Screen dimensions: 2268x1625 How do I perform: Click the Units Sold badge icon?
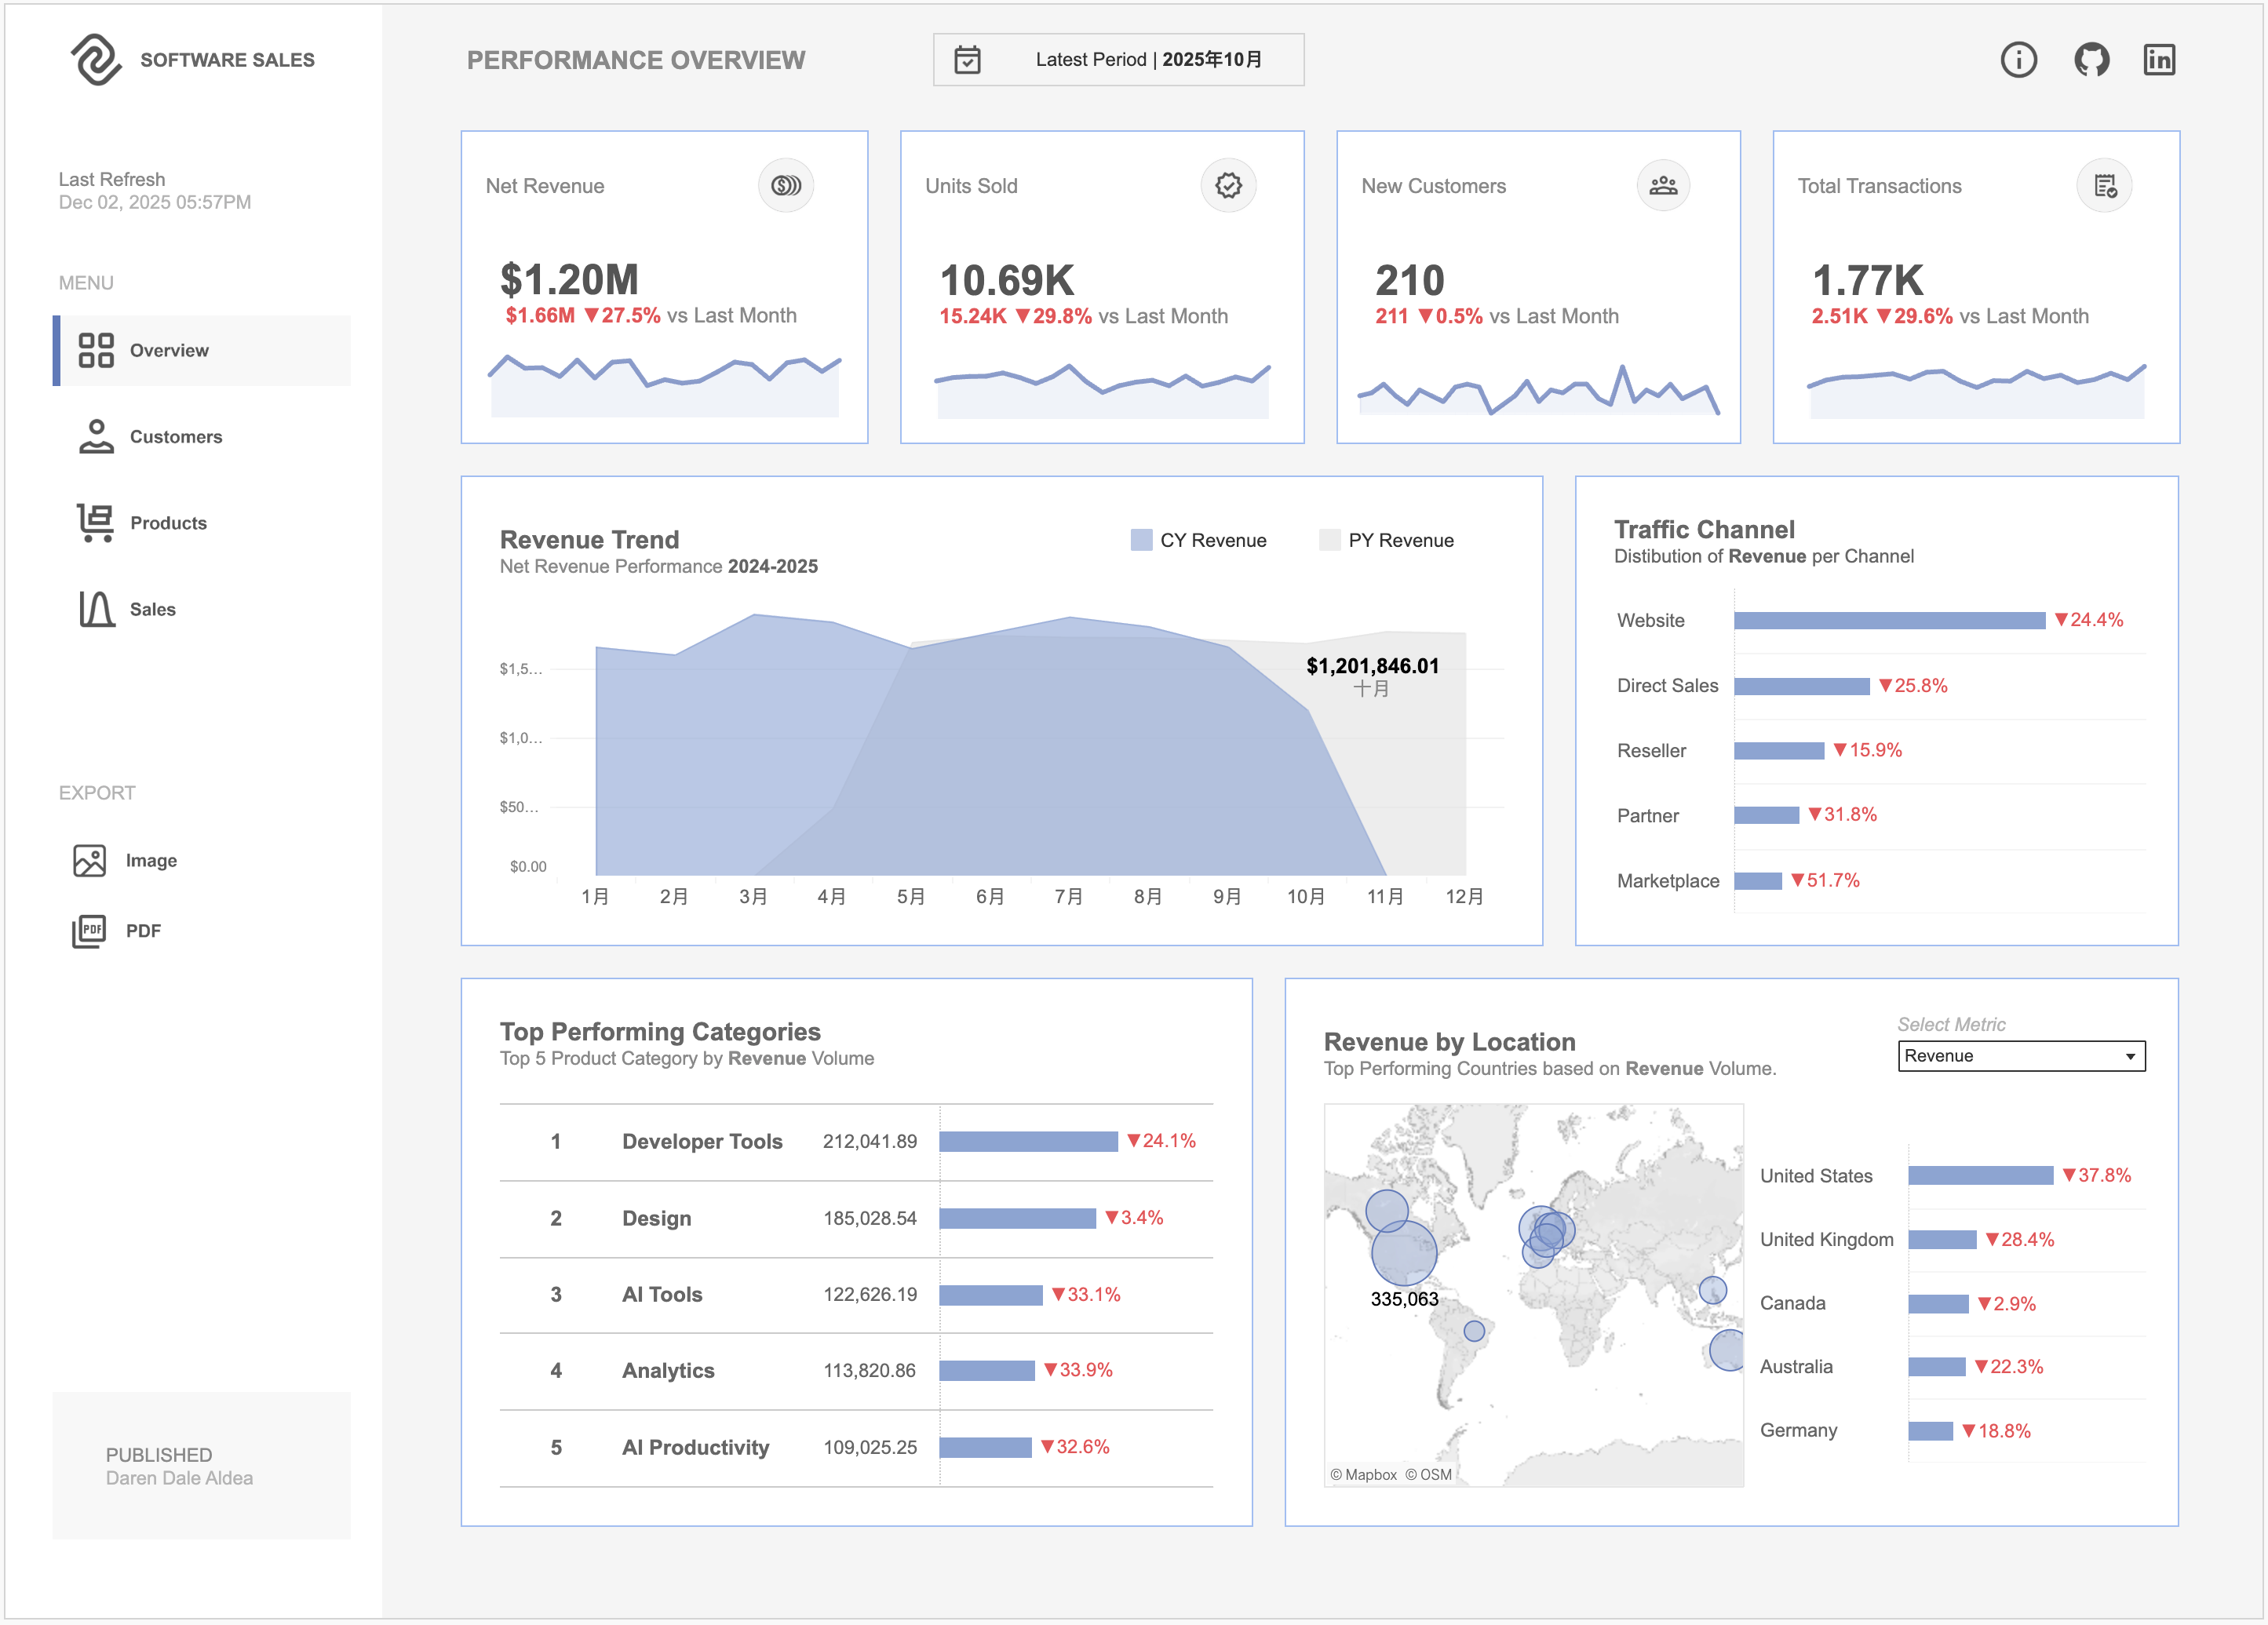coord(1228,186)
